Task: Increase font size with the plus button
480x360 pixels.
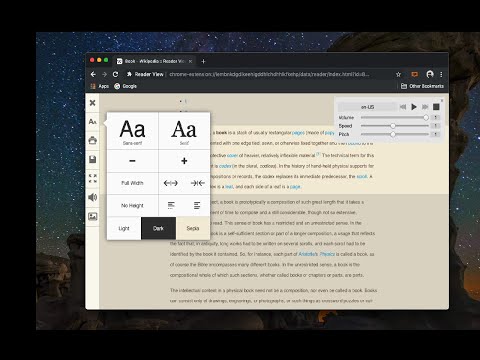Action: tap(184, 161)
